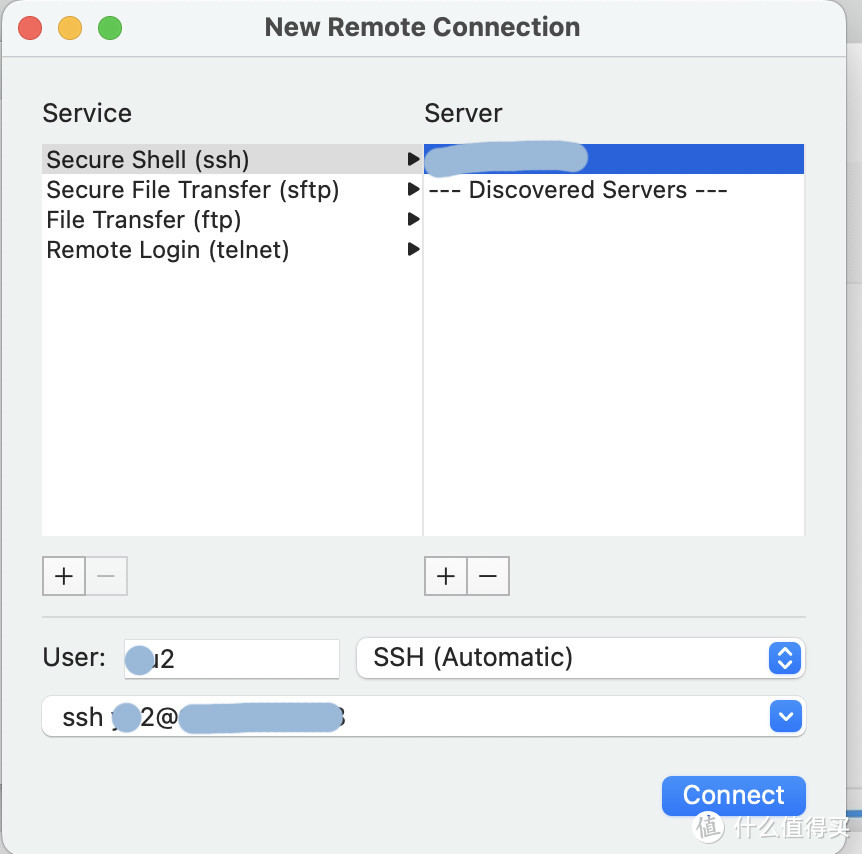Viewport: 862px width, 854px height.
Task: Remove the selected server with minus button
Action: (488, 576)
